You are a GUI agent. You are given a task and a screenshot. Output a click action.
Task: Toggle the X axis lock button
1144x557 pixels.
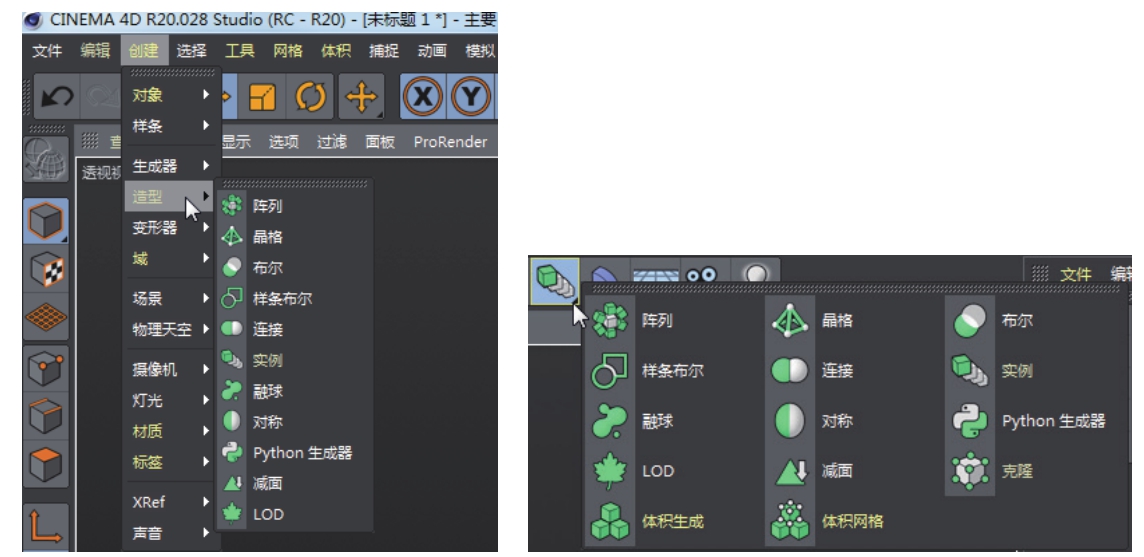pos(423,96)
